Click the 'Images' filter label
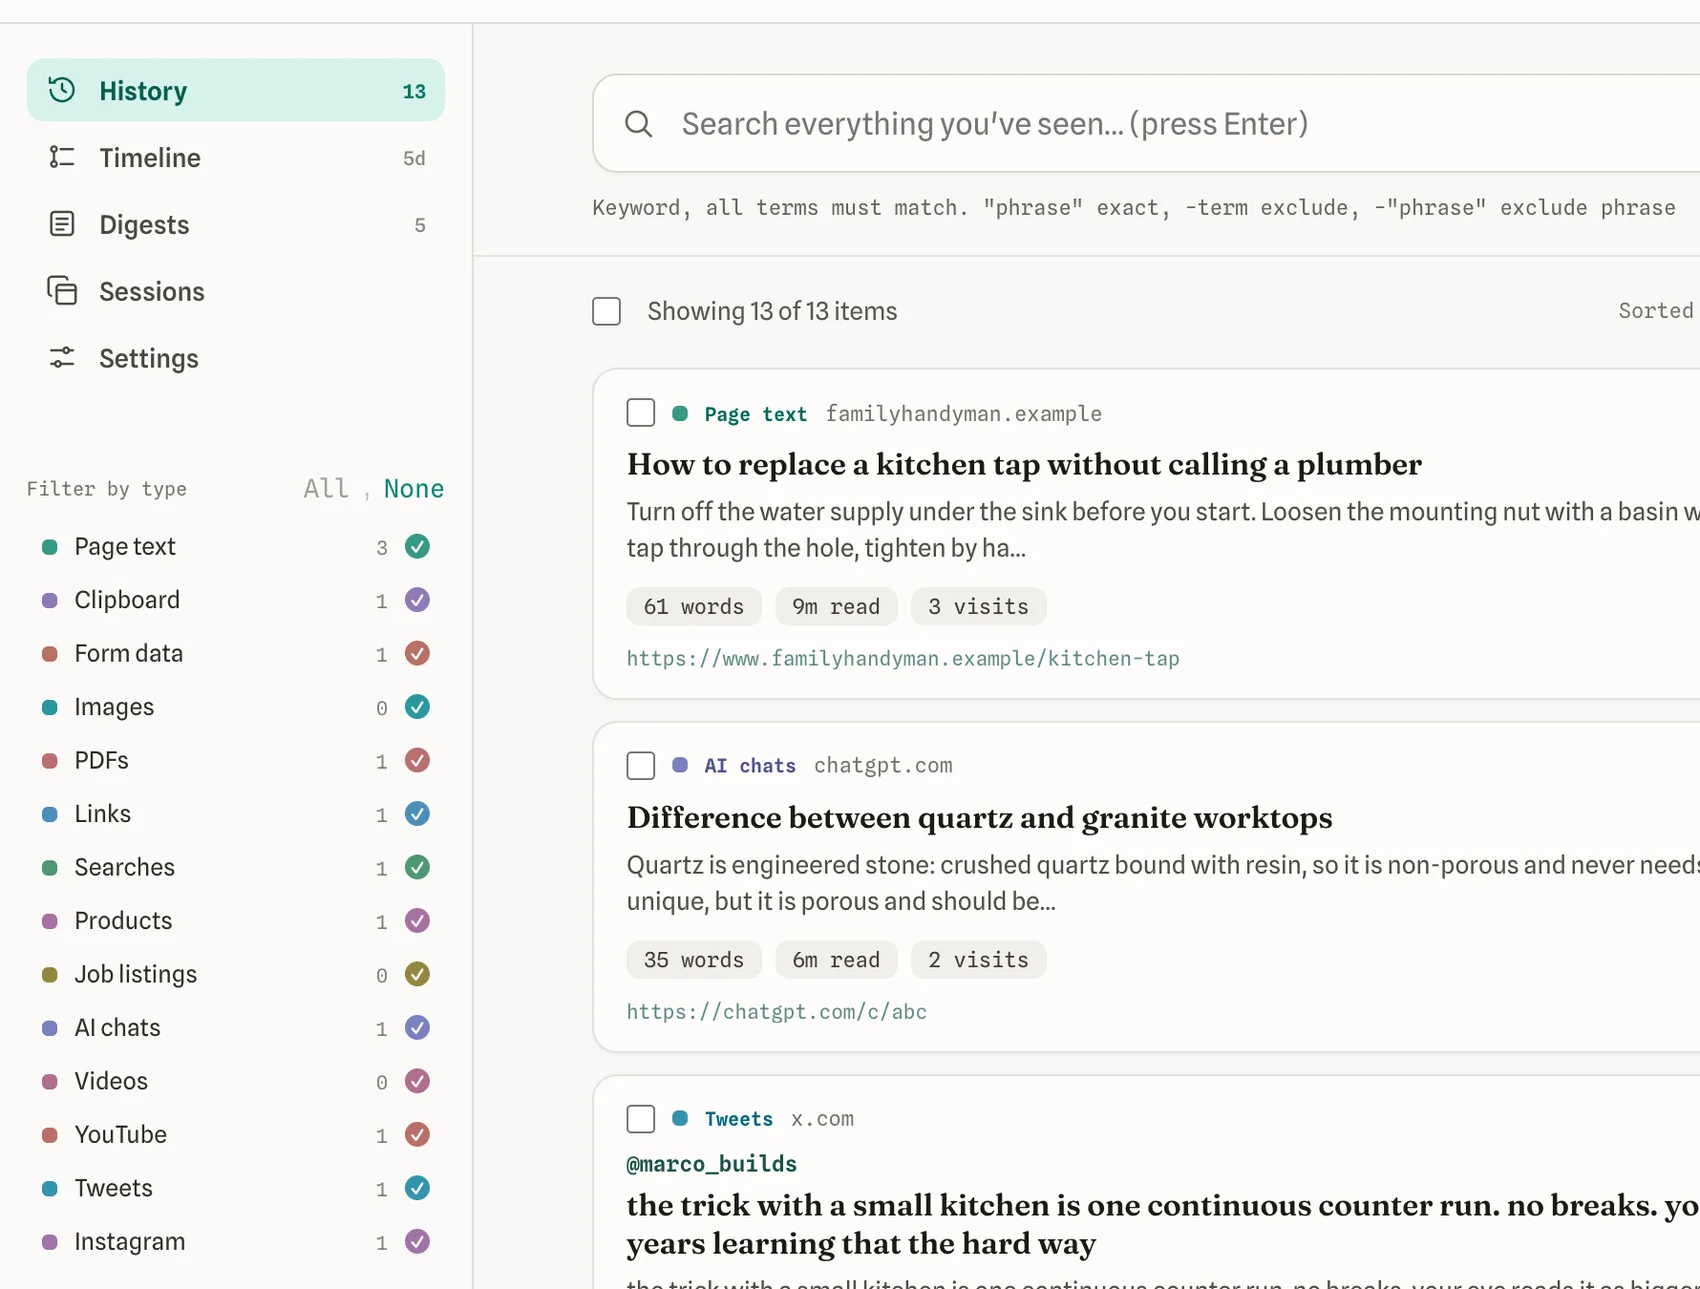The height and width of the screenshot is (1289, 1700). pyautogui.click(x=114, y=707)
